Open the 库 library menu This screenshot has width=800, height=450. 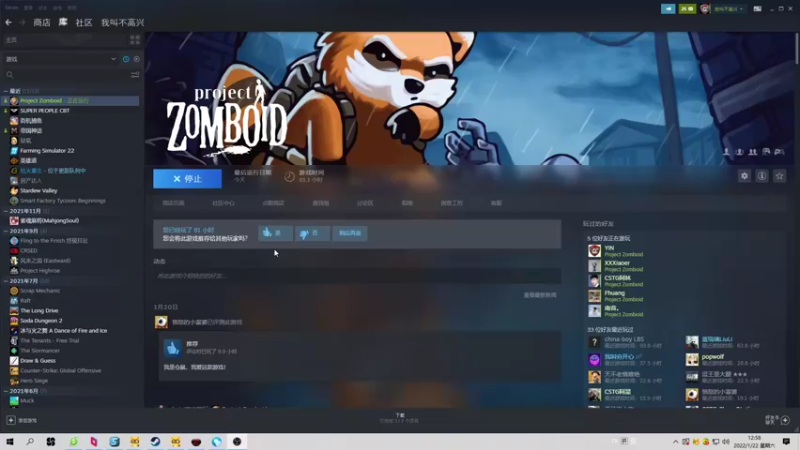pyautogui.click(x=63, y=22)
